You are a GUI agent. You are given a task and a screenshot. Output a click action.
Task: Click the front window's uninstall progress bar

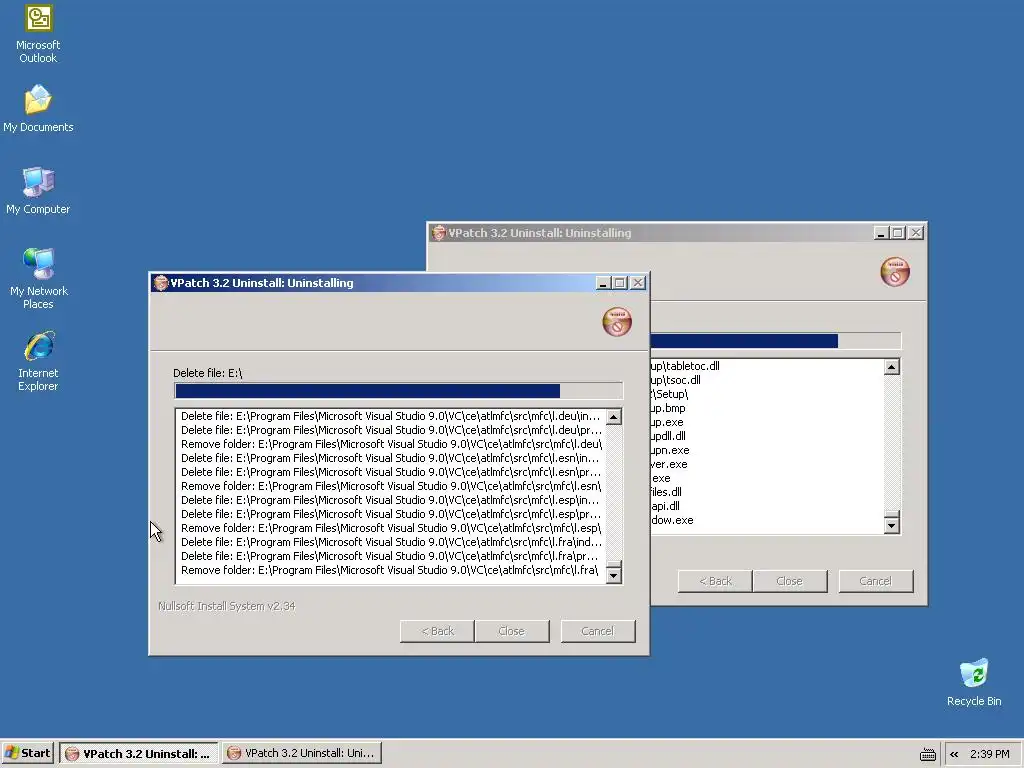tap(399, 391)
